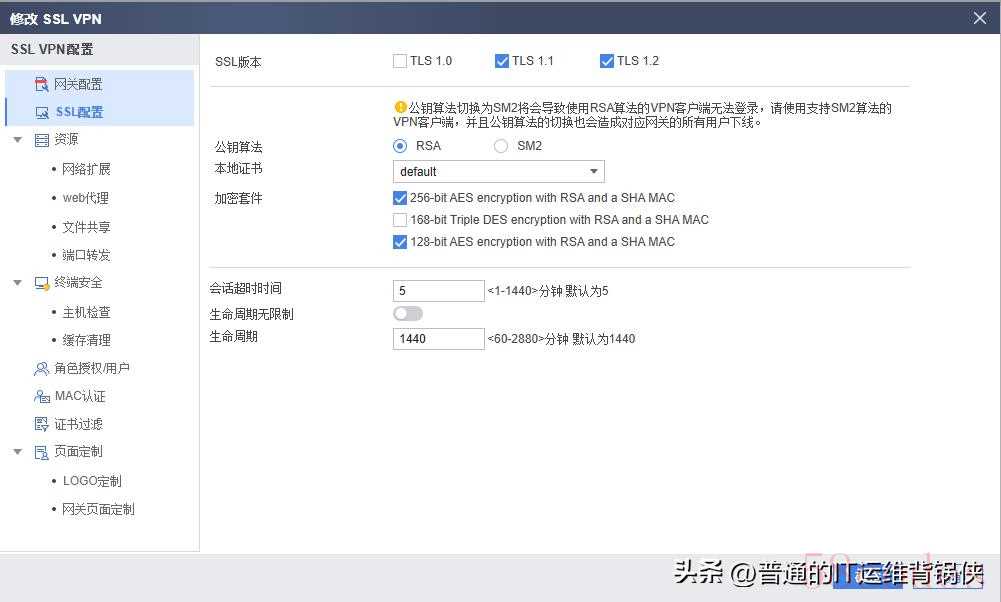
Task: Open the 缓存清理 item
Action: [86, 340]
